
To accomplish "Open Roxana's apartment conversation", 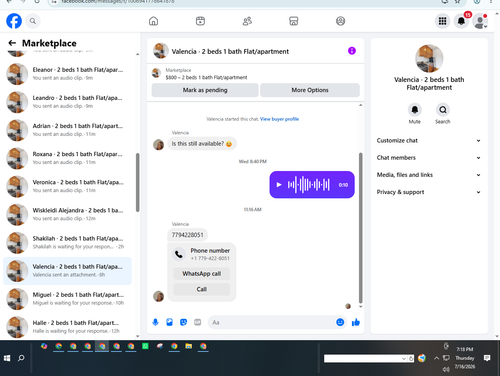I will point(67,158).
